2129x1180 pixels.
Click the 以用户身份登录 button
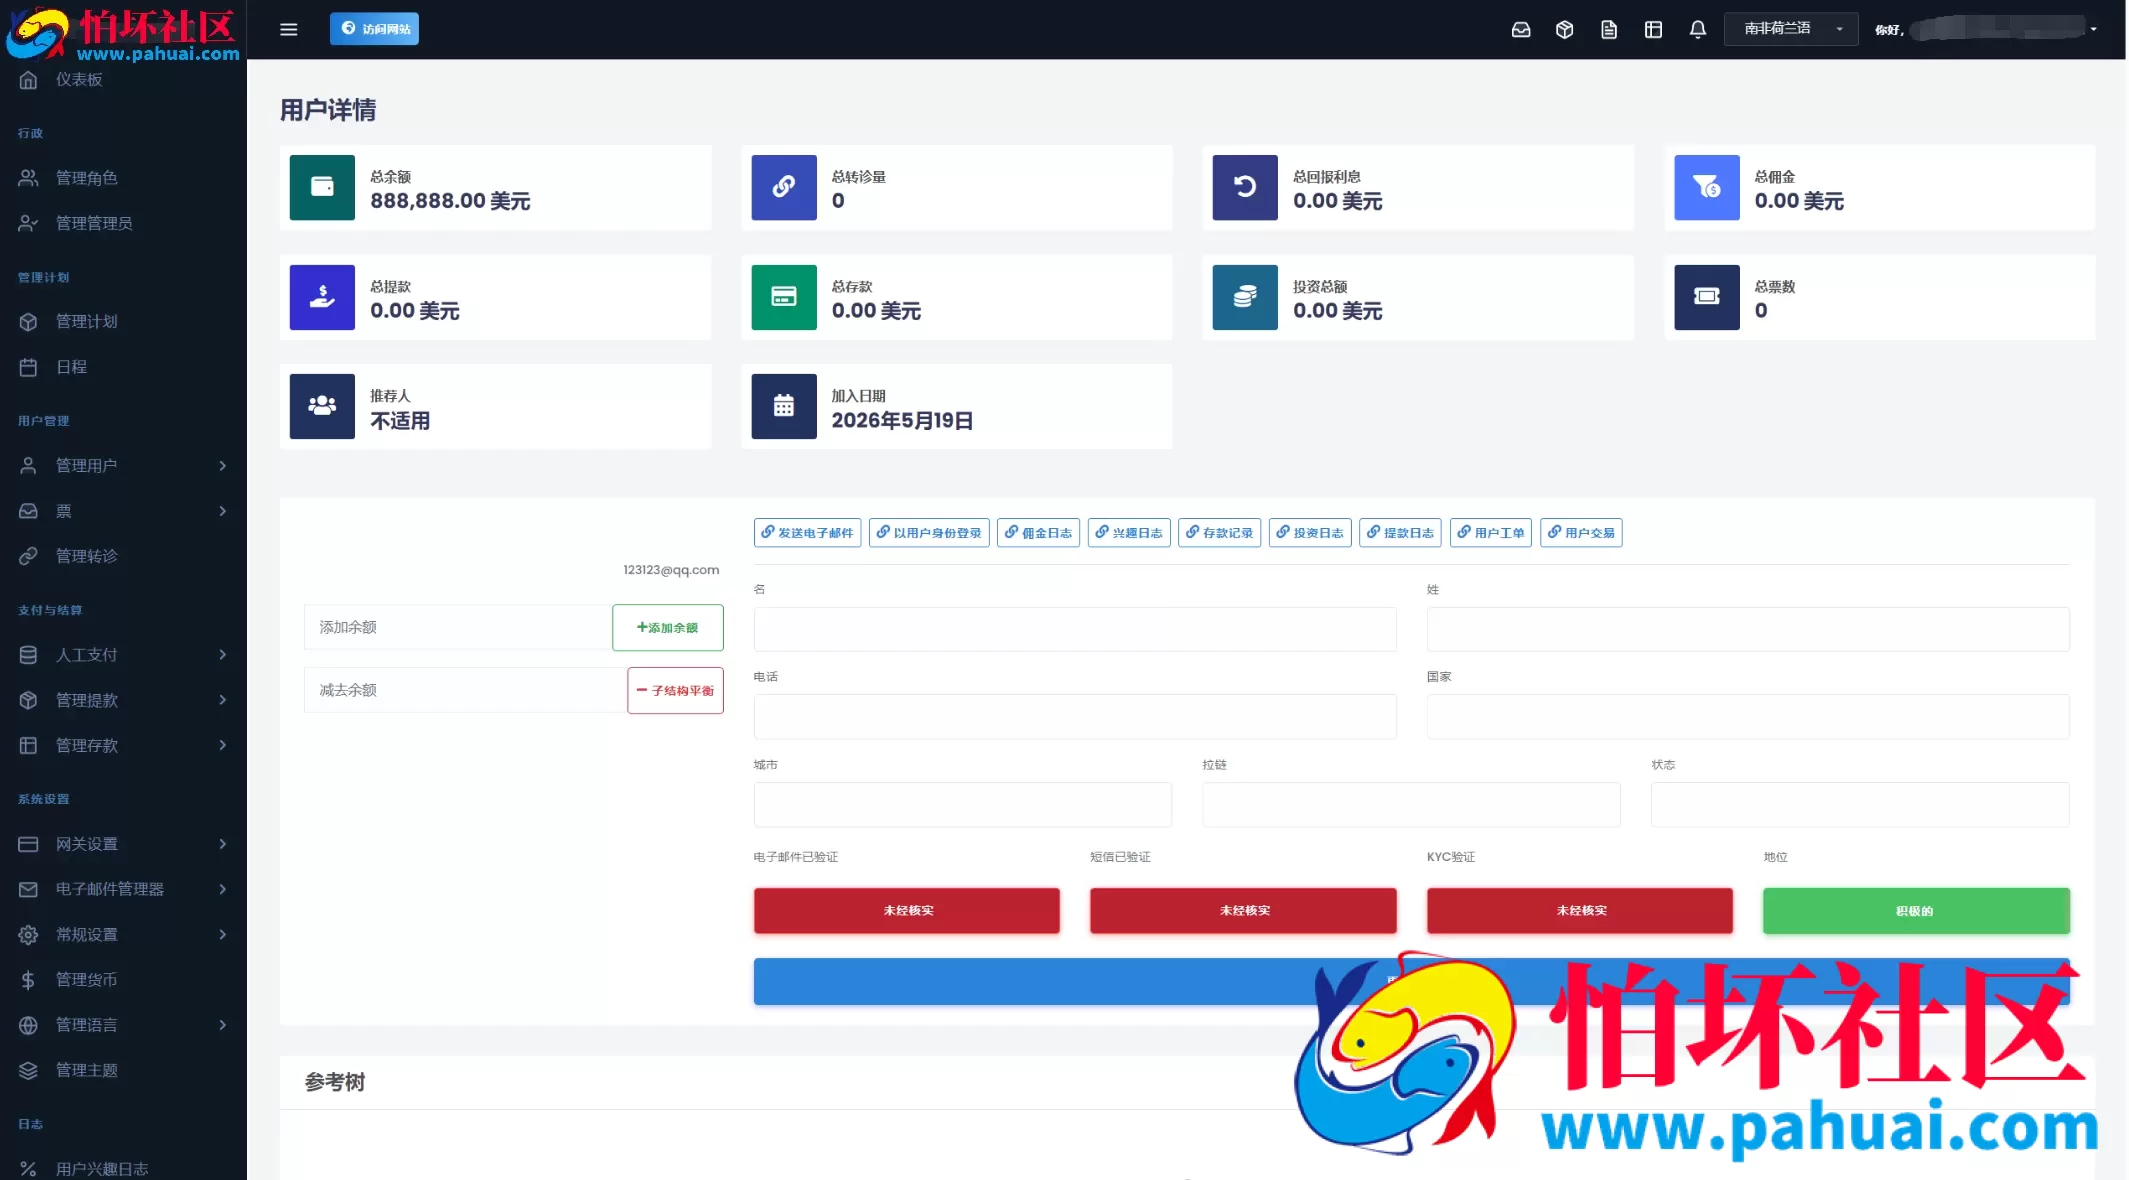click(929, 533)
